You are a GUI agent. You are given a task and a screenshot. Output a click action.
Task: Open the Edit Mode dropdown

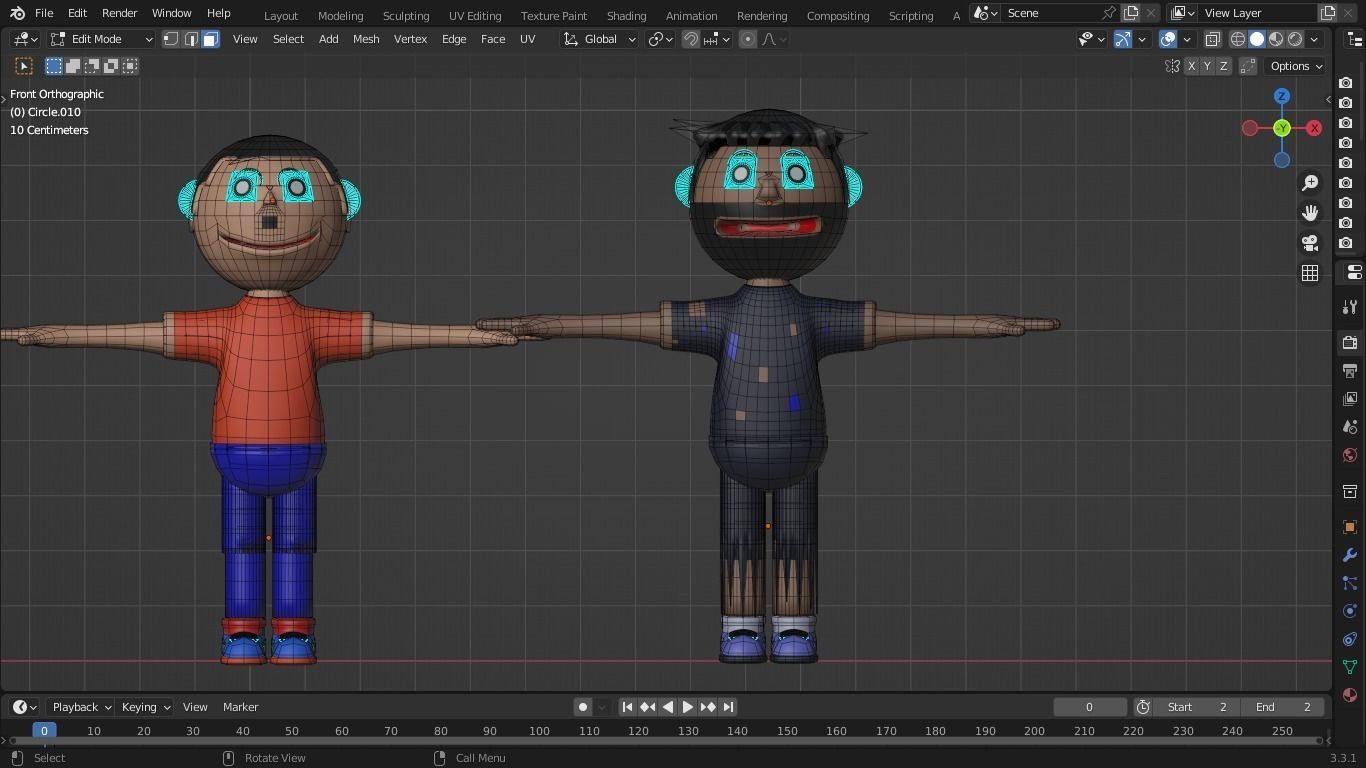coord(101,39)
